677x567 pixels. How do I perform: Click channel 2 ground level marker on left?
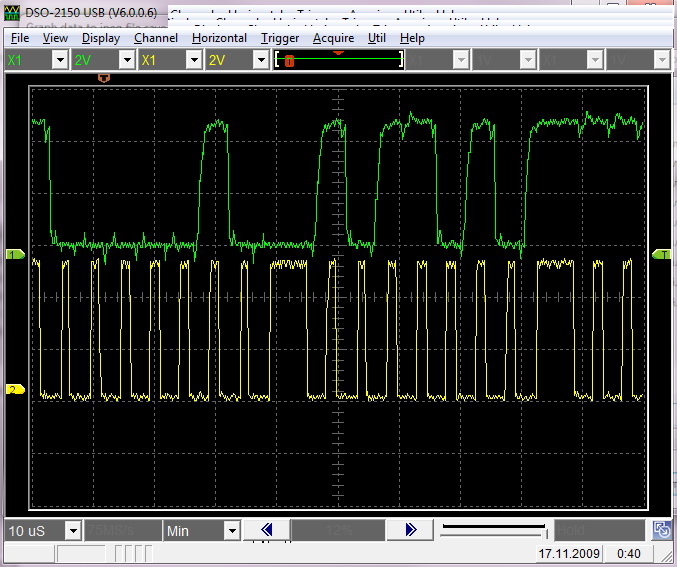tap(15, 389)
